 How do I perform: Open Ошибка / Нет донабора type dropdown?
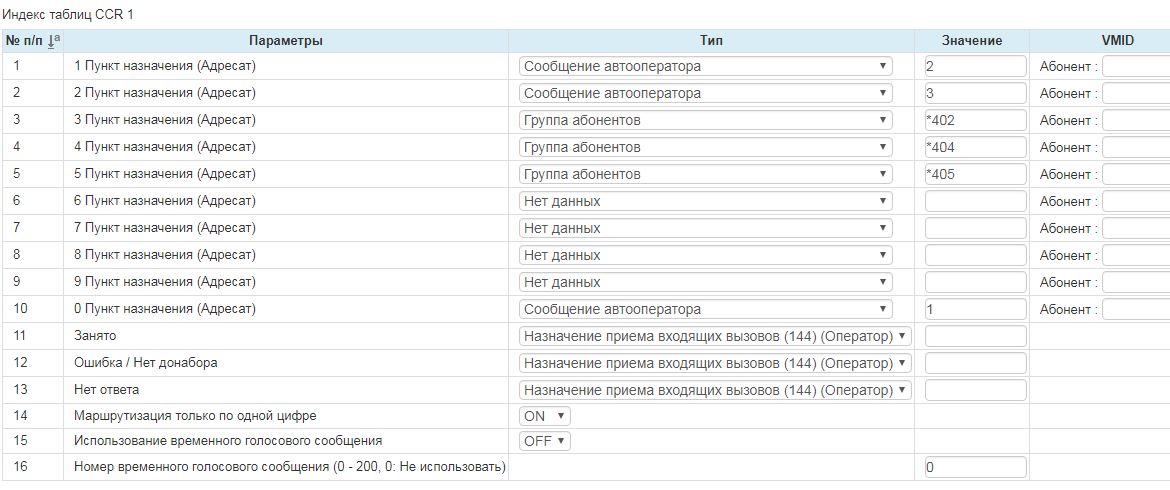(715, 363)
